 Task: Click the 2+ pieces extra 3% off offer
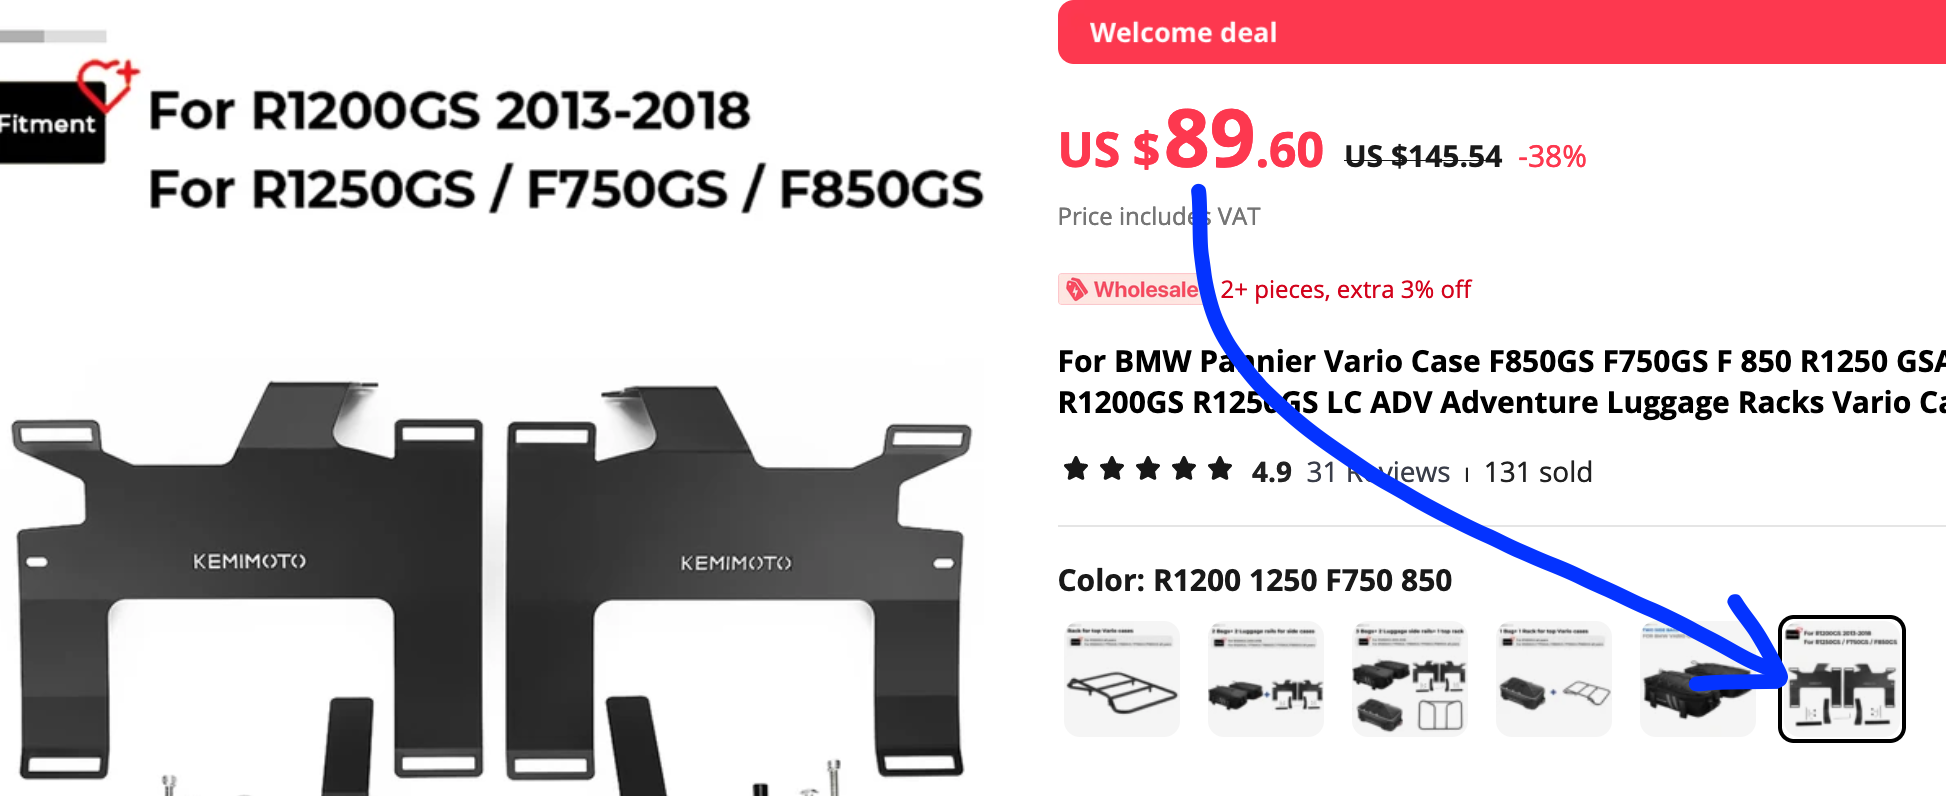[1345, 290]
